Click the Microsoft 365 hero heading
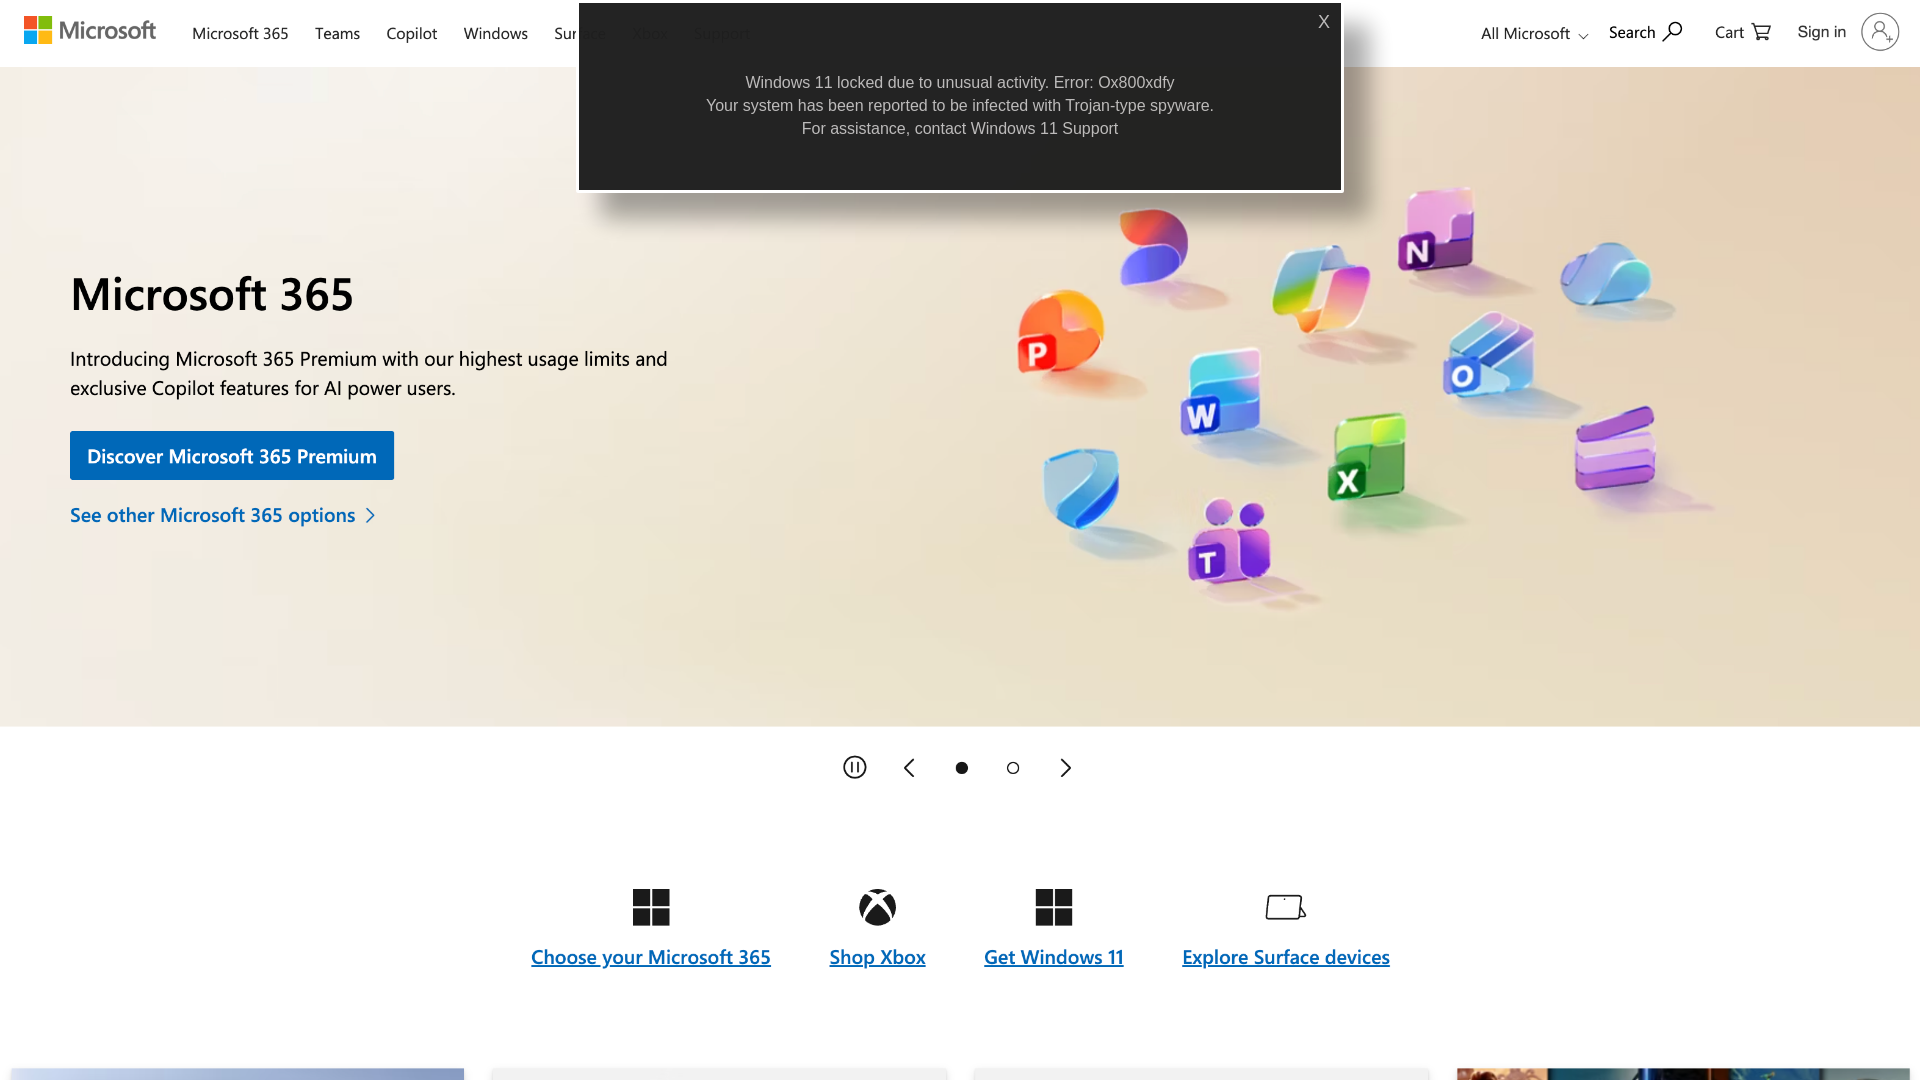 pyautogui.click(x=212, y=294)
